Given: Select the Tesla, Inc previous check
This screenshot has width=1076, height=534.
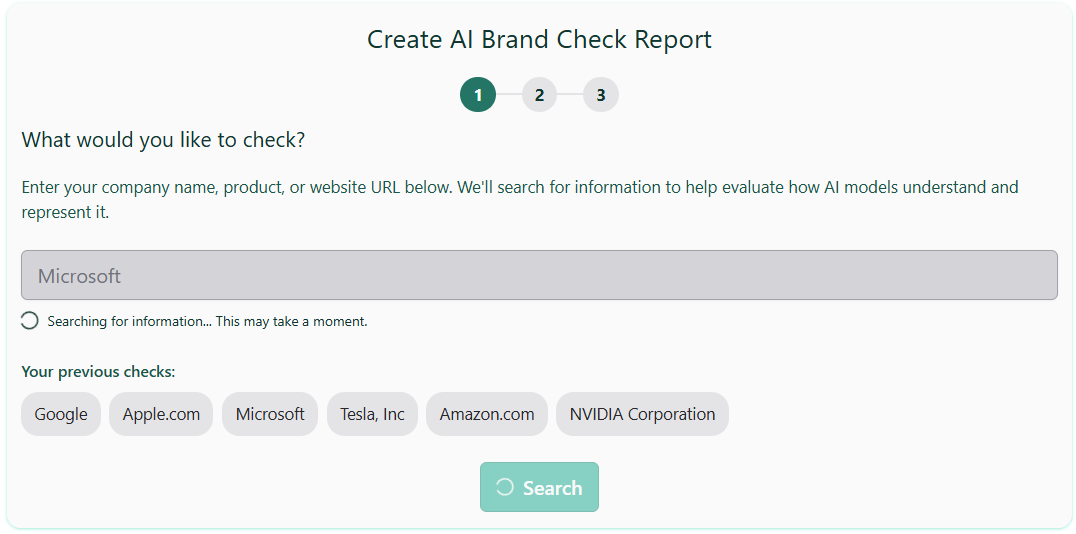Looking at the screenshot, I should tap(372, 414).
